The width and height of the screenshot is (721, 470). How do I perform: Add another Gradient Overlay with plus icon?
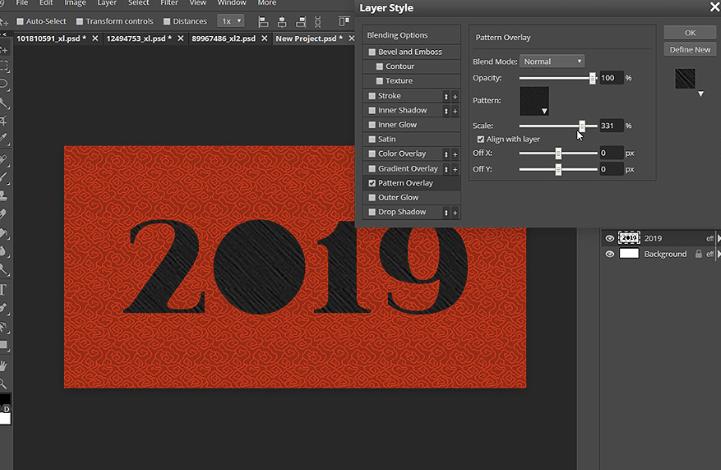tap(455, 169)
